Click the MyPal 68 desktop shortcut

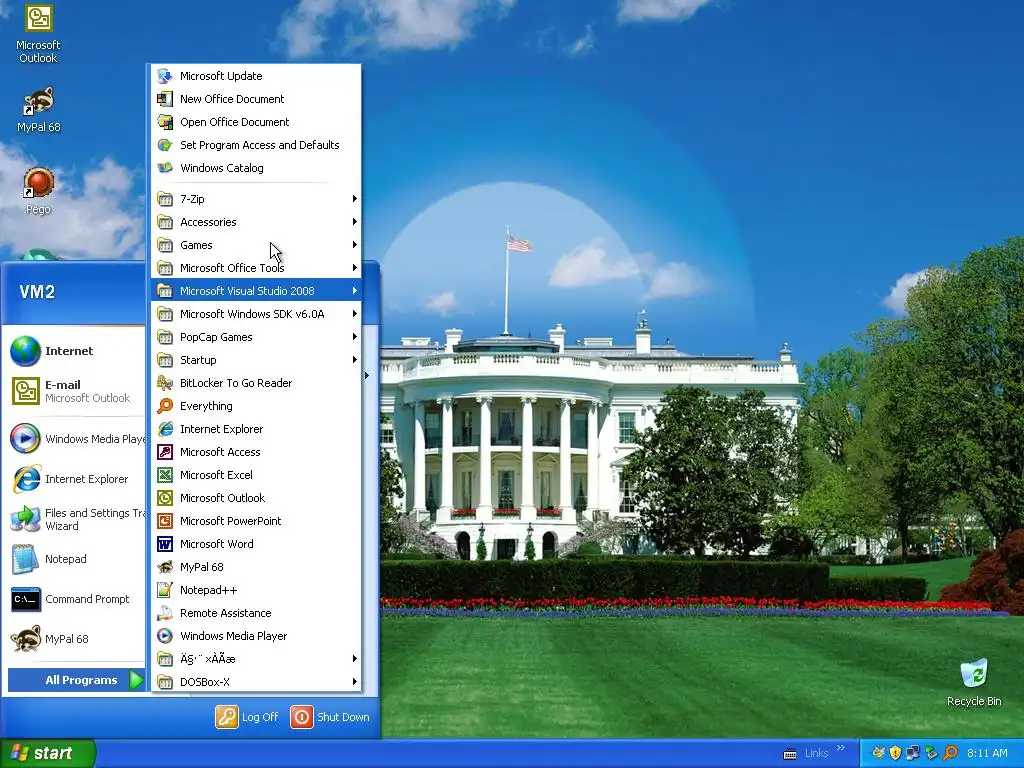pyautogui.click(x=39, y=110)
